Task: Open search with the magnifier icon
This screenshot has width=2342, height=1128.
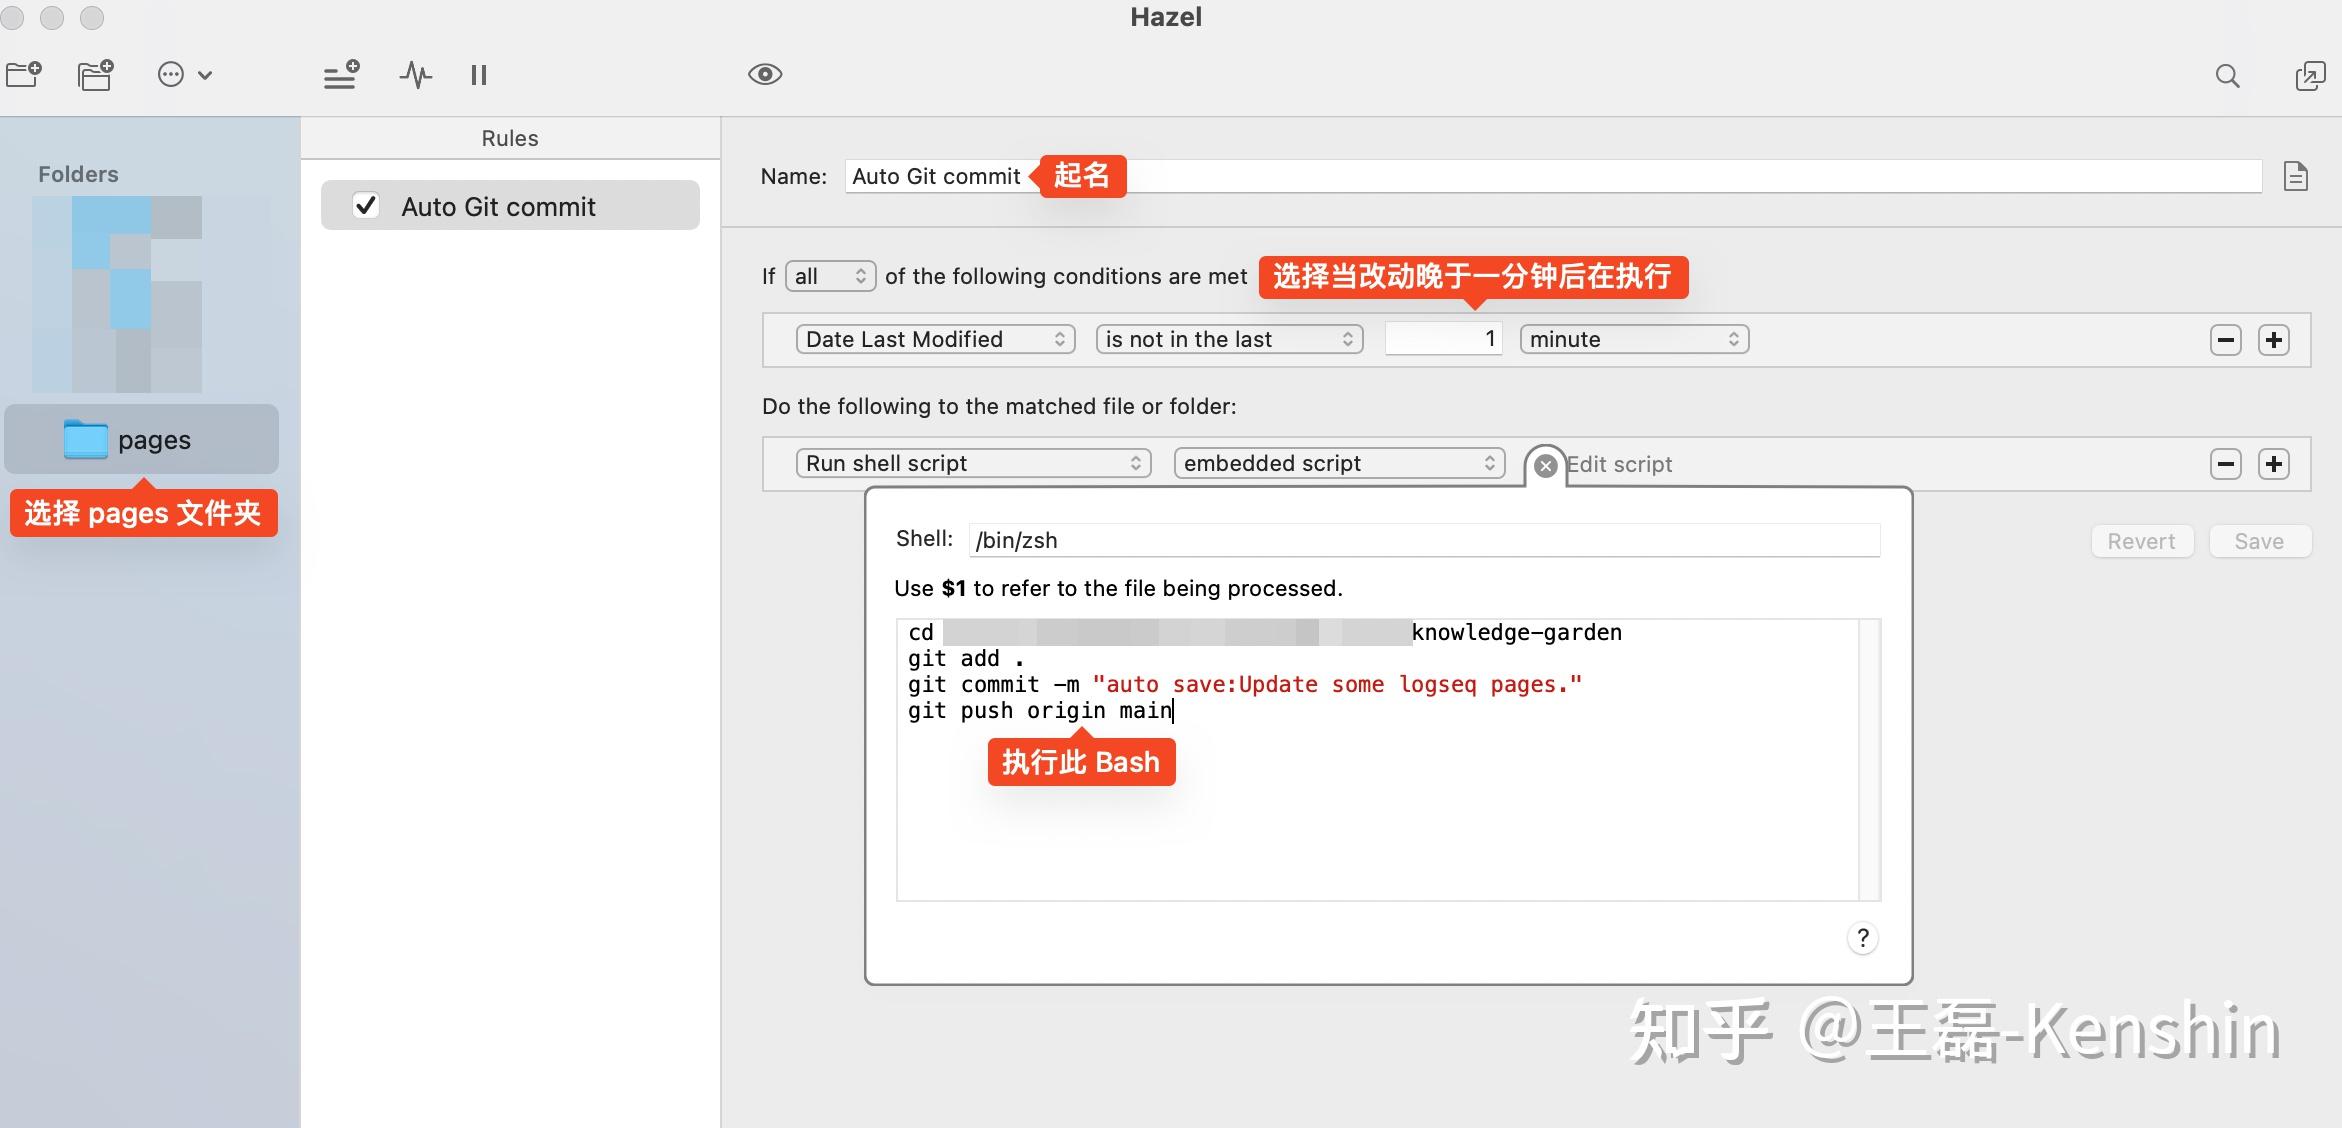Action: point(2226,76)
